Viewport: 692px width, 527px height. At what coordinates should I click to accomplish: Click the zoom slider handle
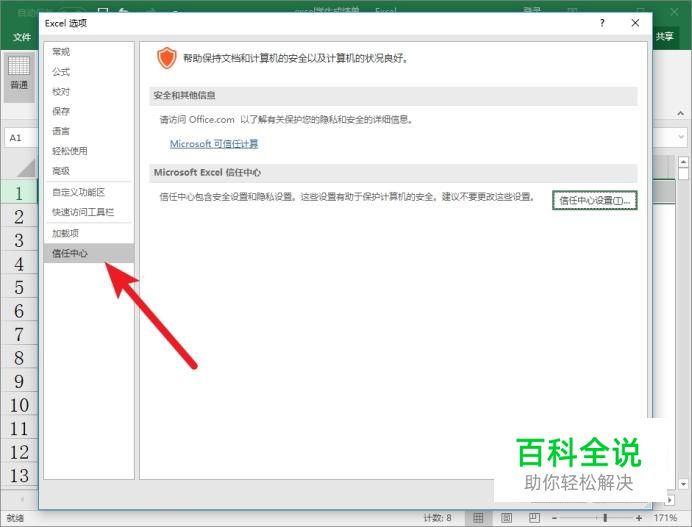pos(605,518)
